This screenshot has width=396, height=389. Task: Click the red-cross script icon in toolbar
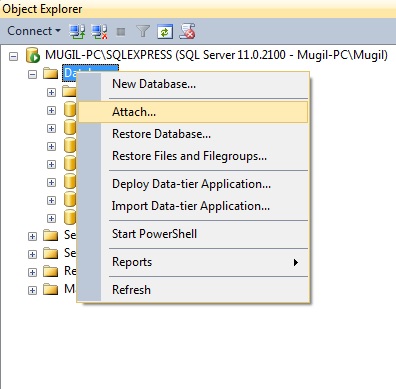(187, 31)
